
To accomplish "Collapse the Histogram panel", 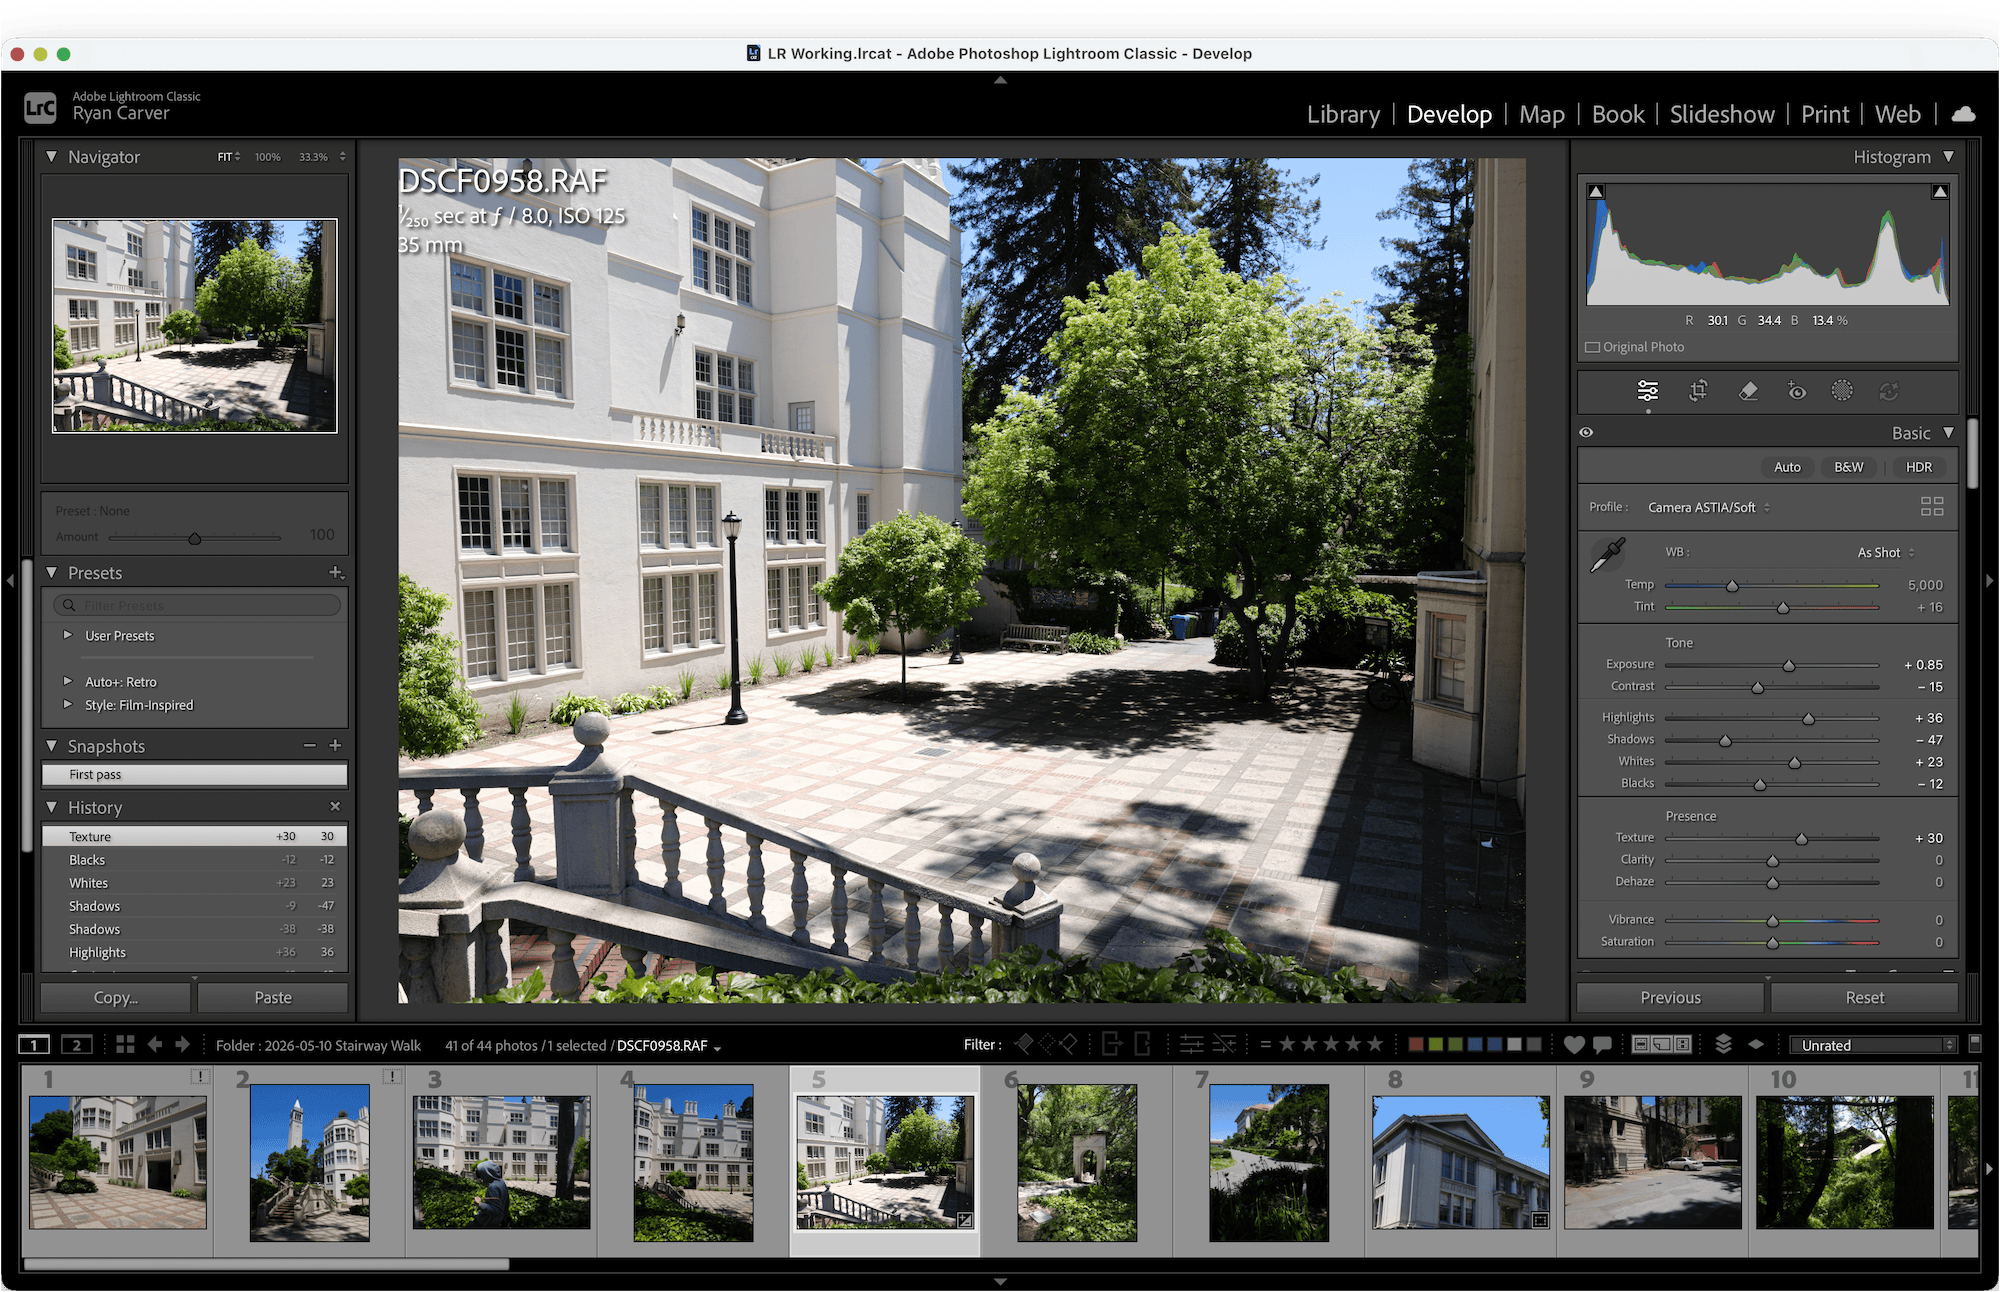I will point(1948,156).
